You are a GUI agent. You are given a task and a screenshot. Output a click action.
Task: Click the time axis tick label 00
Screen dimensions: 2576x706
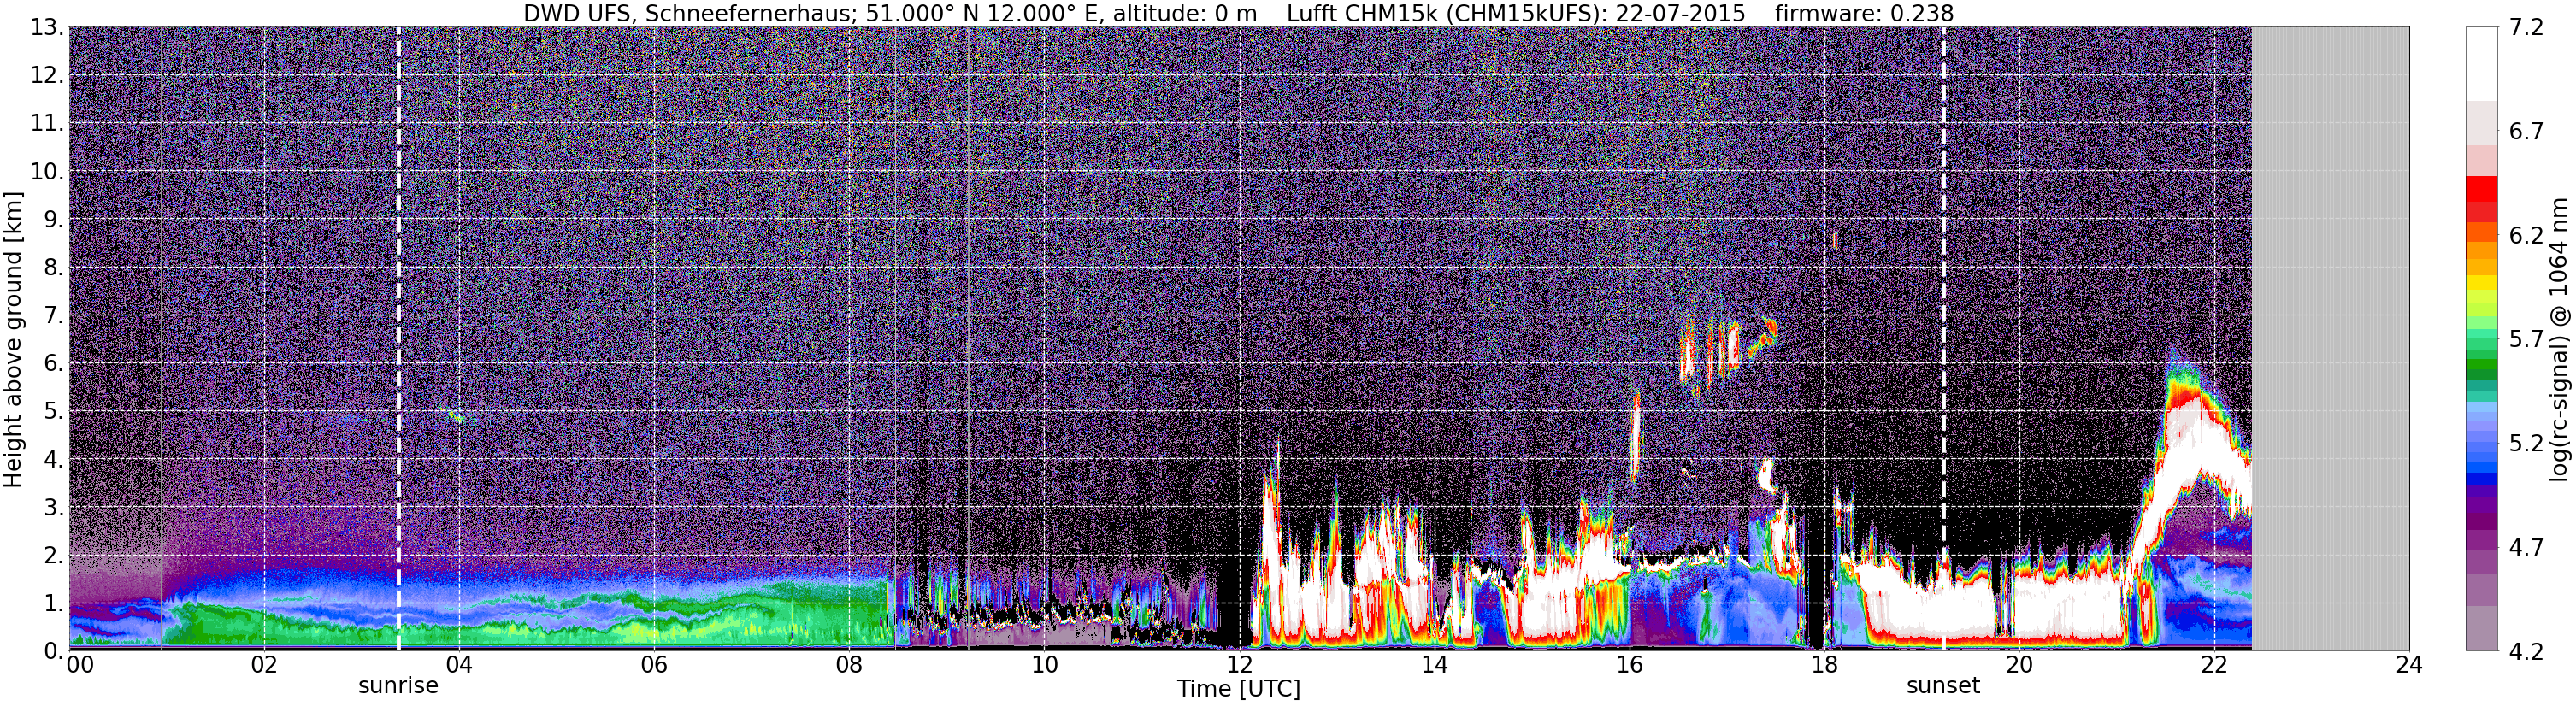point(80,665)
